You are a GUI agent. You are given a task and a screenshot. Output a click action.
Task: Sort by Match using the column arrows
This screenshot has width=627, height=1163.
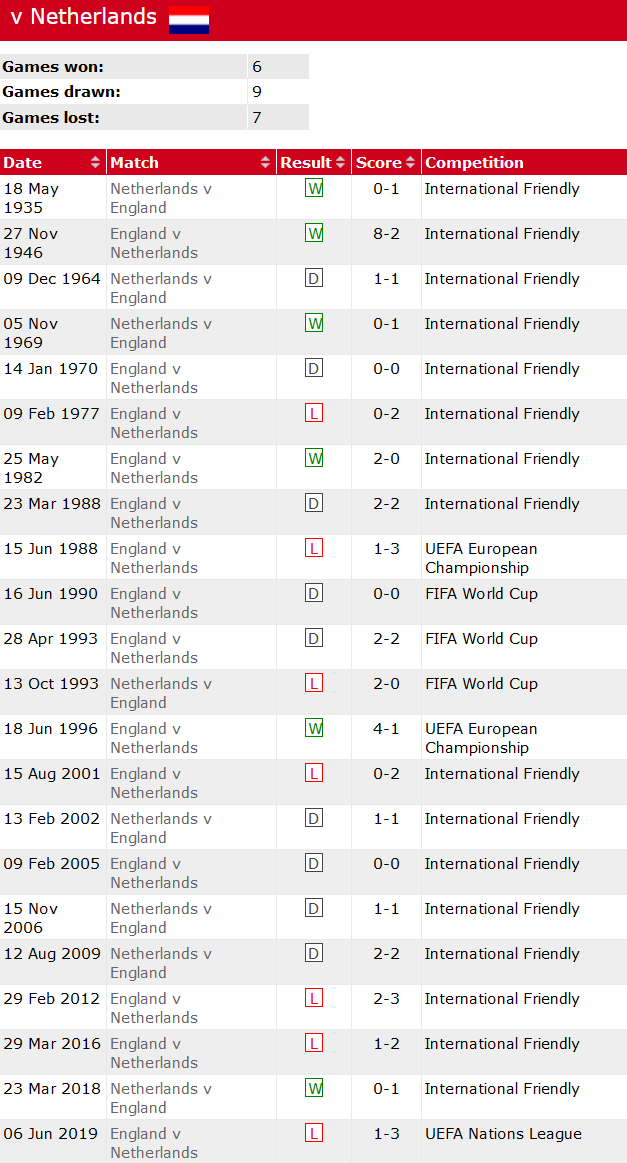point(266,163)
